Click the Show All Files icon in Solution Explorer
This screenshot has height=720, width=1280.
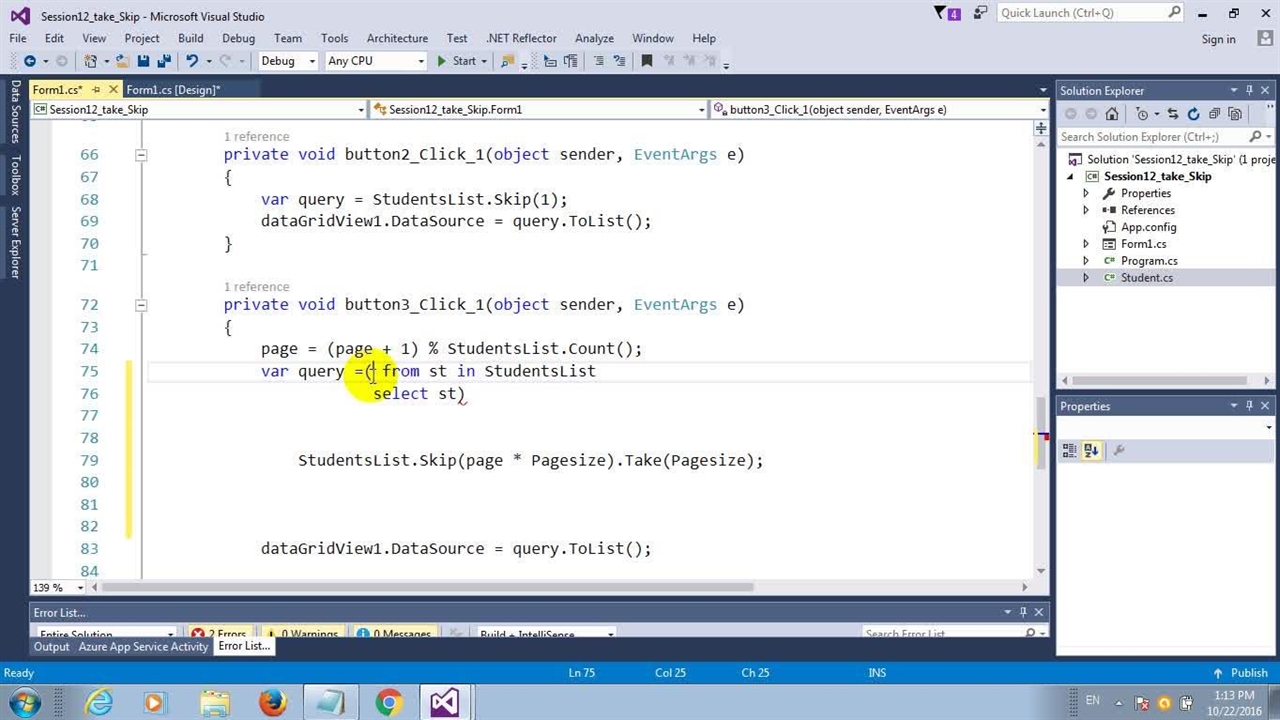(x=1236, y=114)
